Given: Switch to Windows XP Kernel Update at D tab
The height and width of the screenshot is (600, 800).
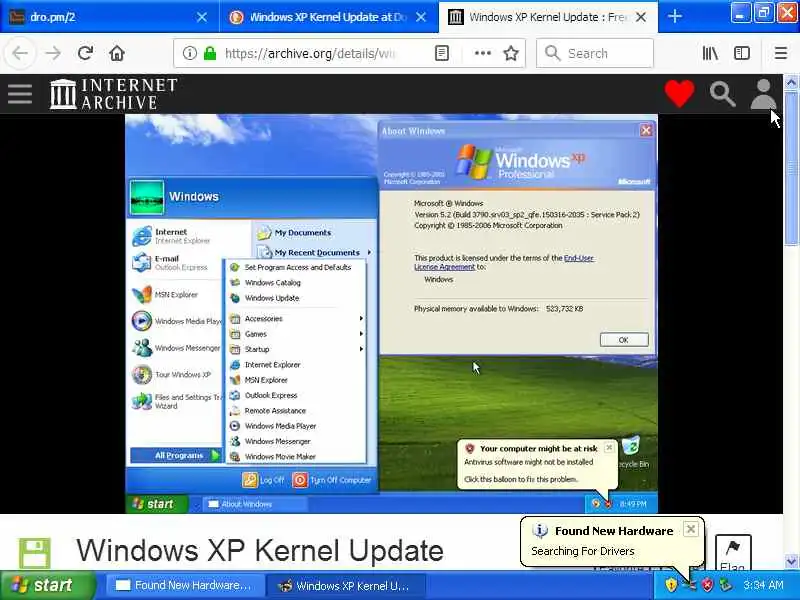Looking at the screenshot, I should [329, 17].
